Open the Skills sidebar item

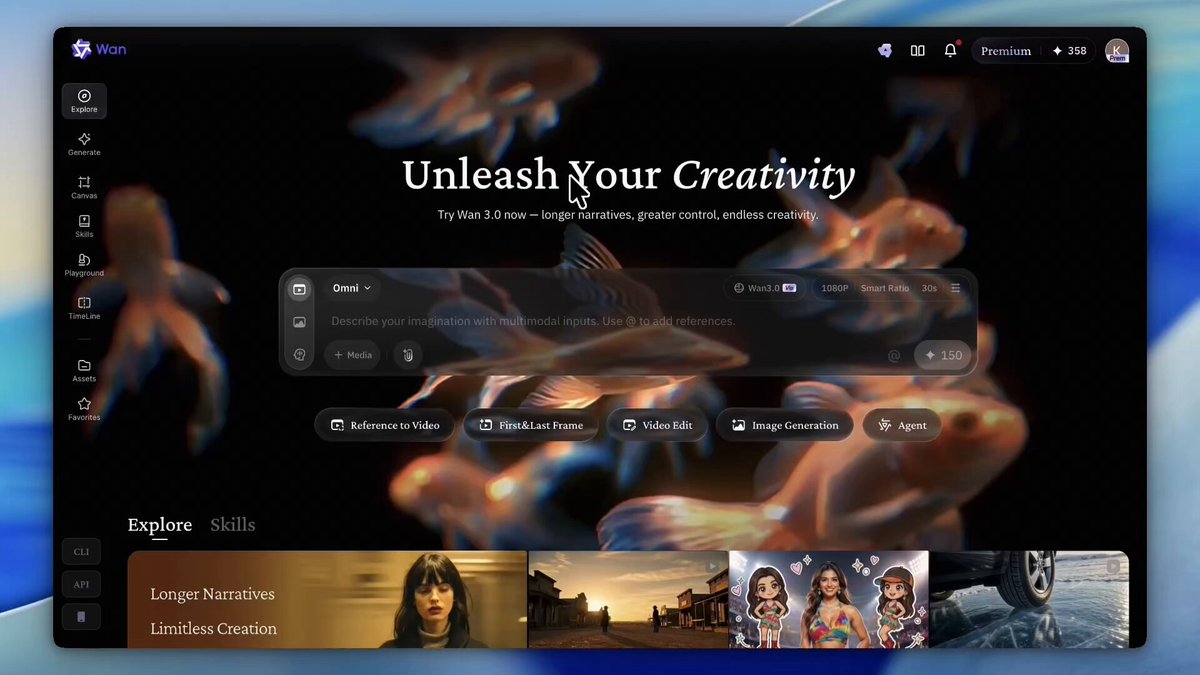point(84,226)
